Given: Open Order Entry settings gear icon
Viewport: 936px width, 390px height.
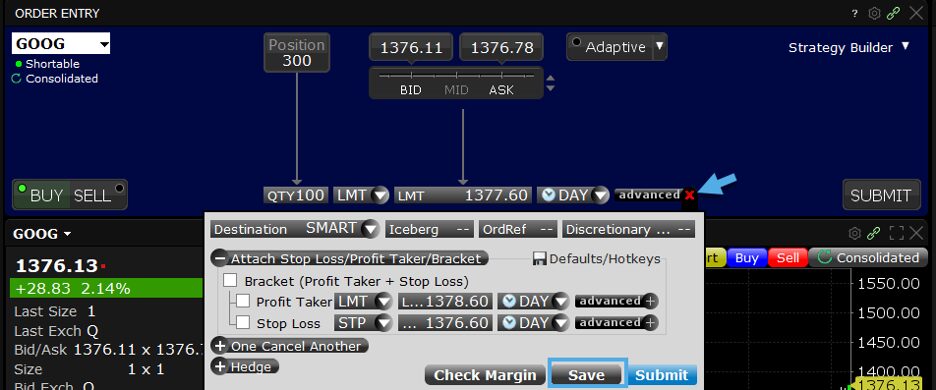Looking at the screenshot, I should tap(874, 13).
